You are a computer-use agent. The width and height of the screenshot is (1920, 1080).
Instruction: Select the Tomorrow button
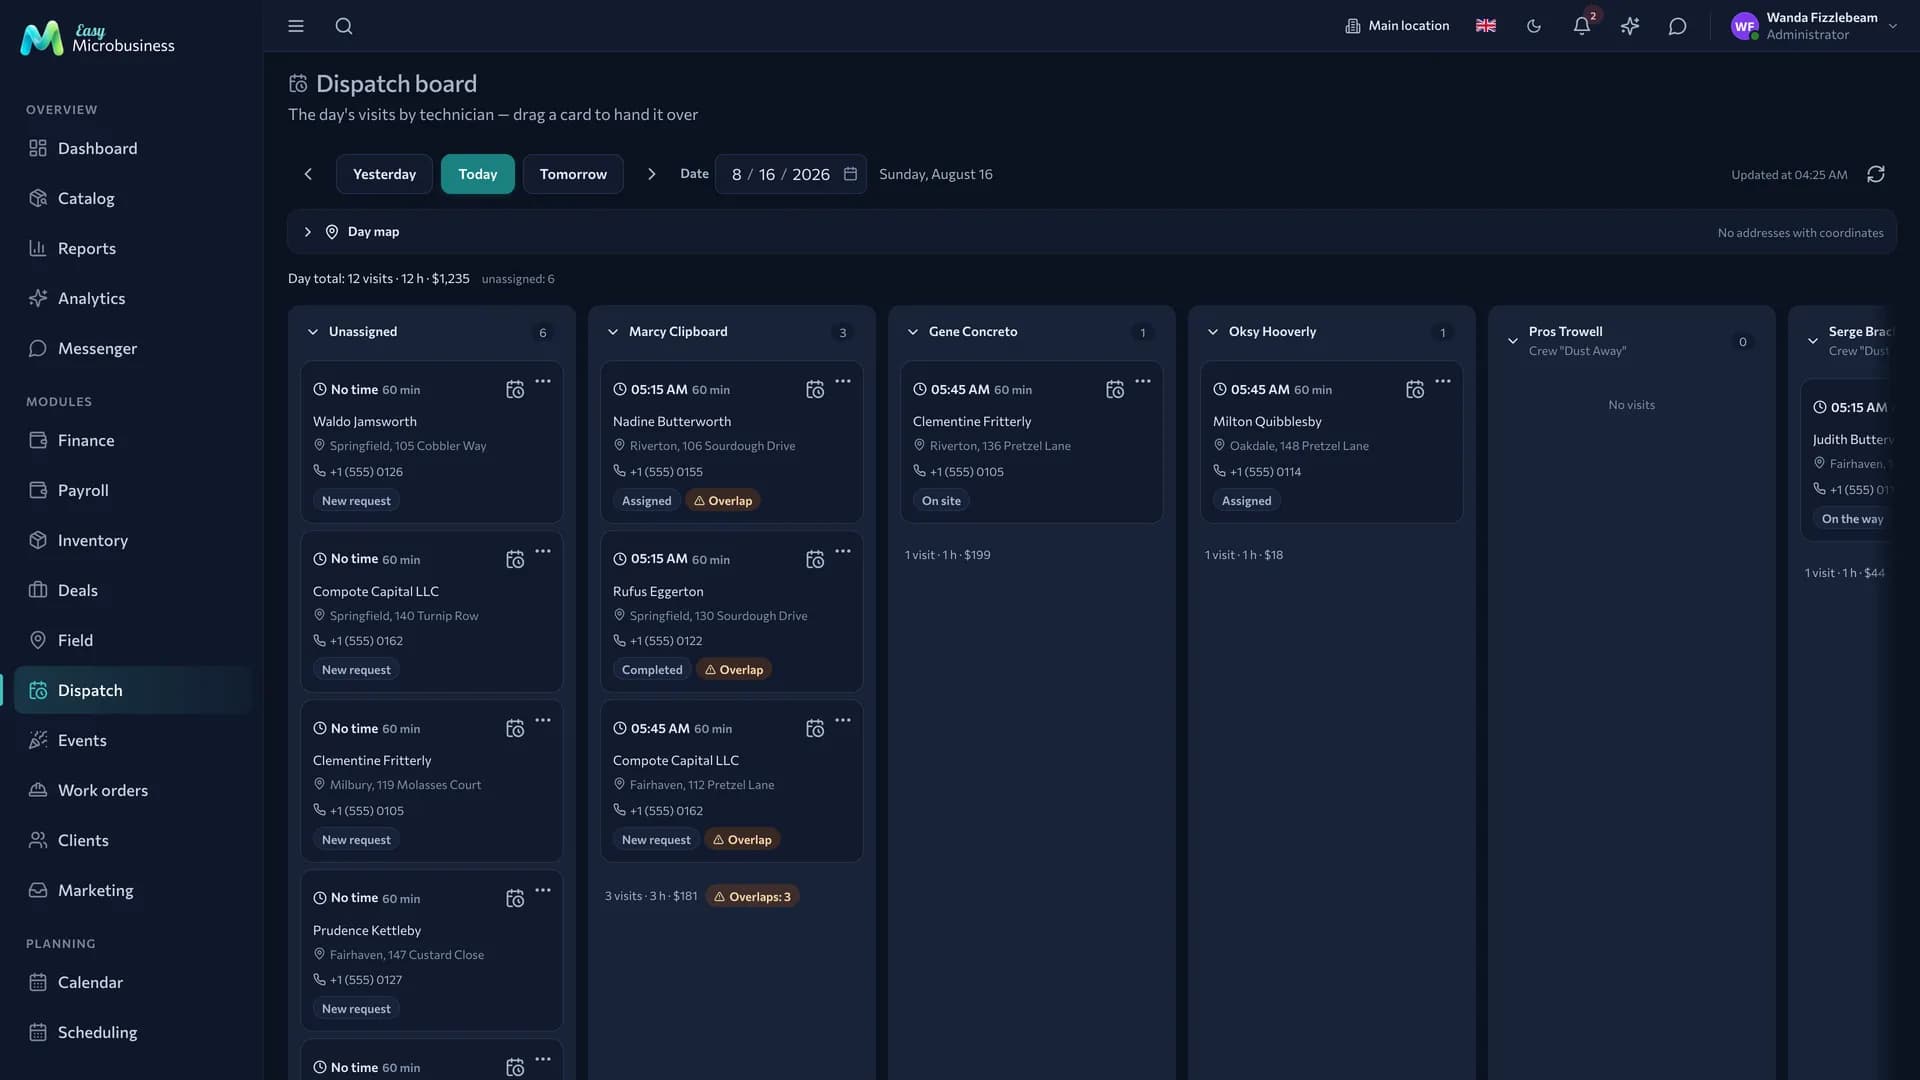click(x=573, y=174)
